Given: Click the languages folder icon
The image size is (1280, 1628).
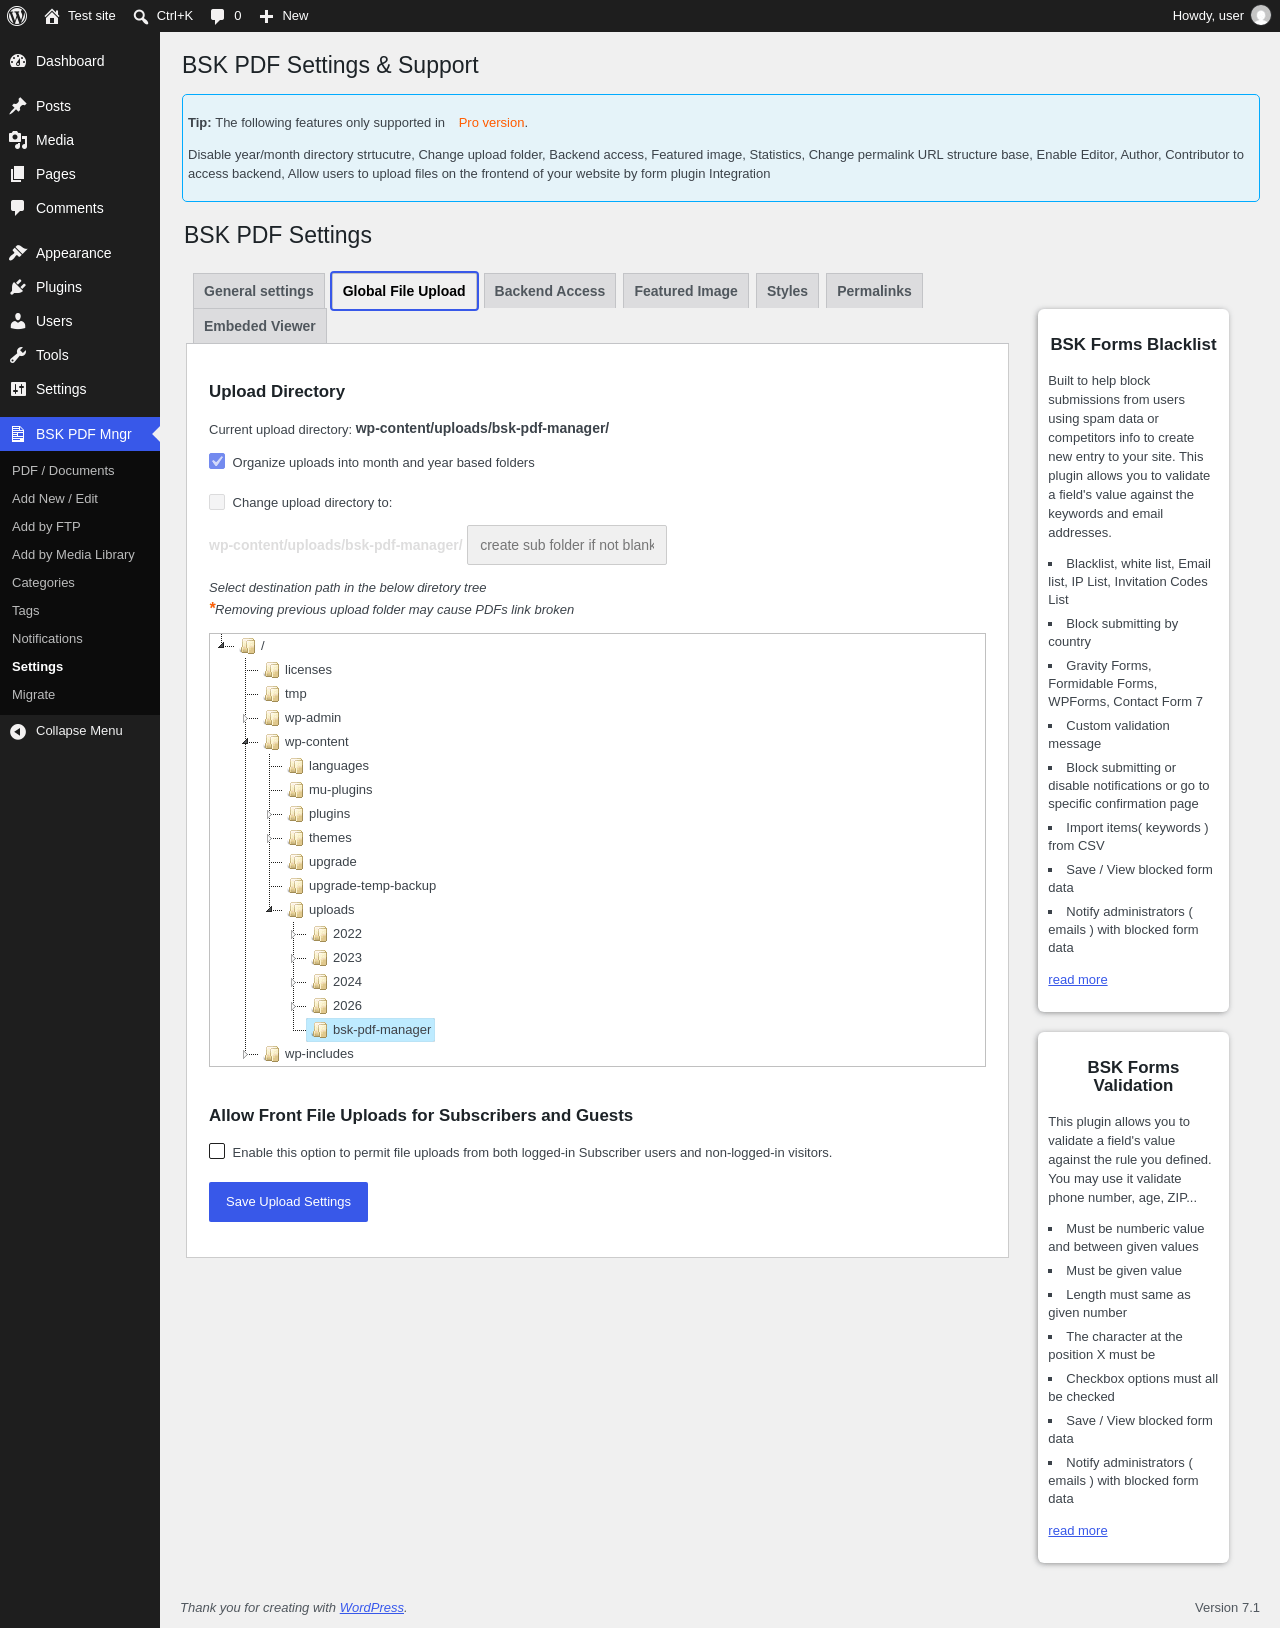Looking at the screenshot, I should (x=296, y=766).
